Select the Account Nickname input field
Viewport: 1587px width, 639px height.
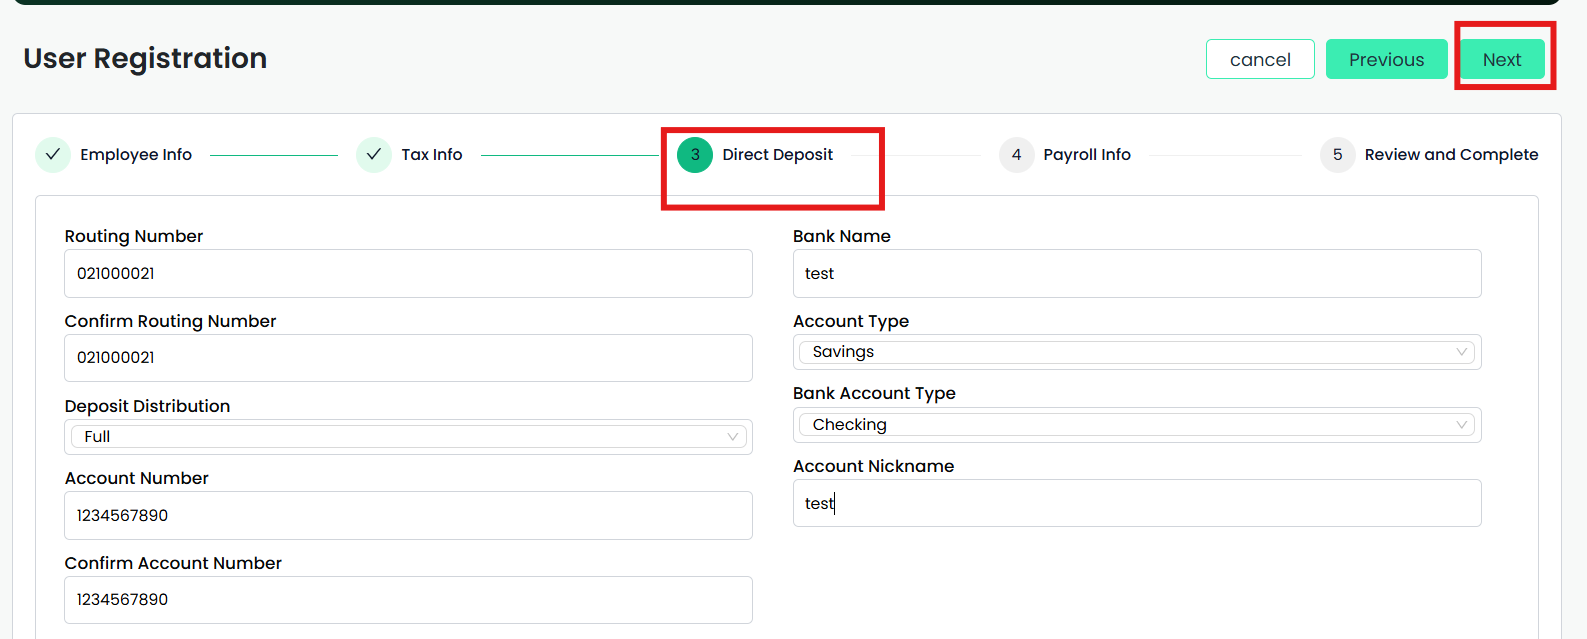[x=1137, y=503]
